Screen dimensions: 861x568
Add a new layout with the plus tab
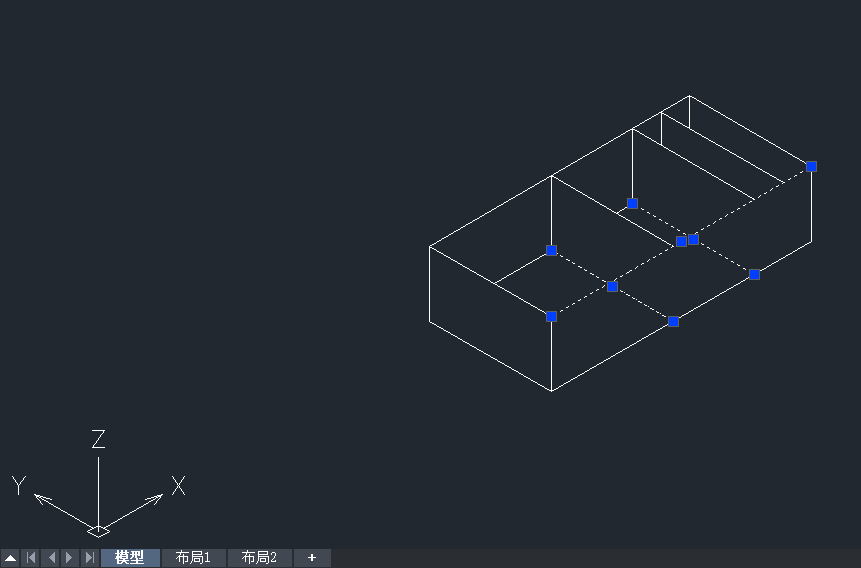pyautogui.click(x=312, y=558)
